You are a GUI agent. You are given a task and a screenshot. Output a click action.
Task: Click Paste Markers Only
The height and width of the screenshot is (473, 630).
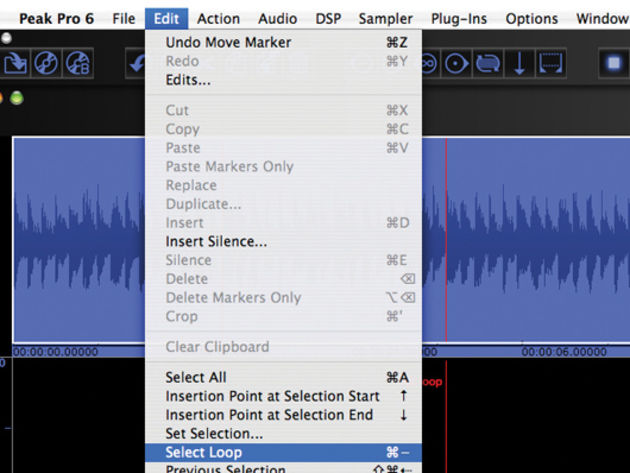[x=283, y=166]
